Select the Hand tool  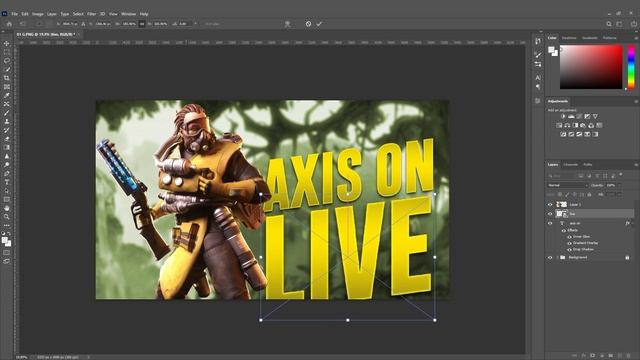click(7, 208)
